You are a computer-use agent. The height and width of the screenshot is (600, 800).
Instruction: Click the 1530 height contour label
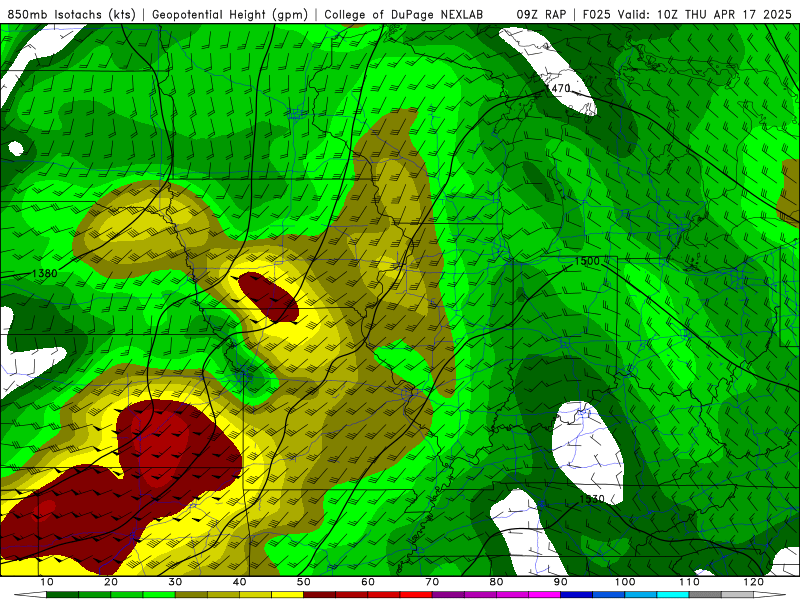(592, 499)
